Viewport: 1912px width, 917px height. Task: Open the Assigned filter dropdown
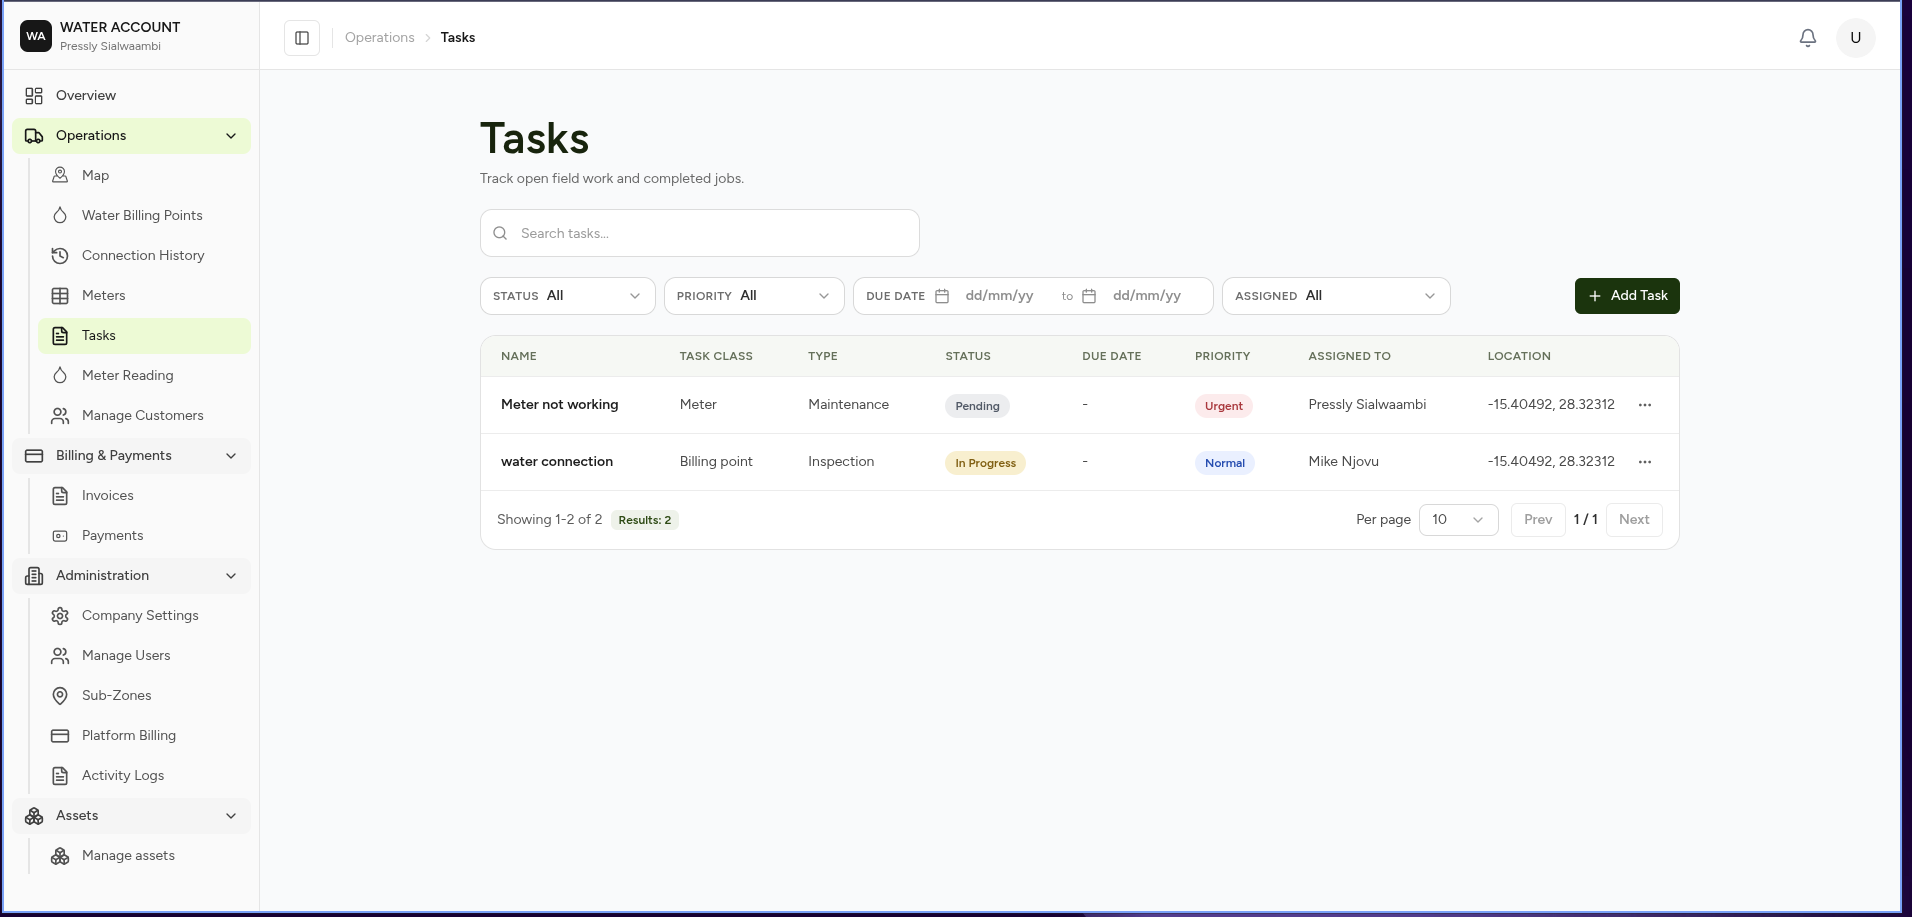1336,296
